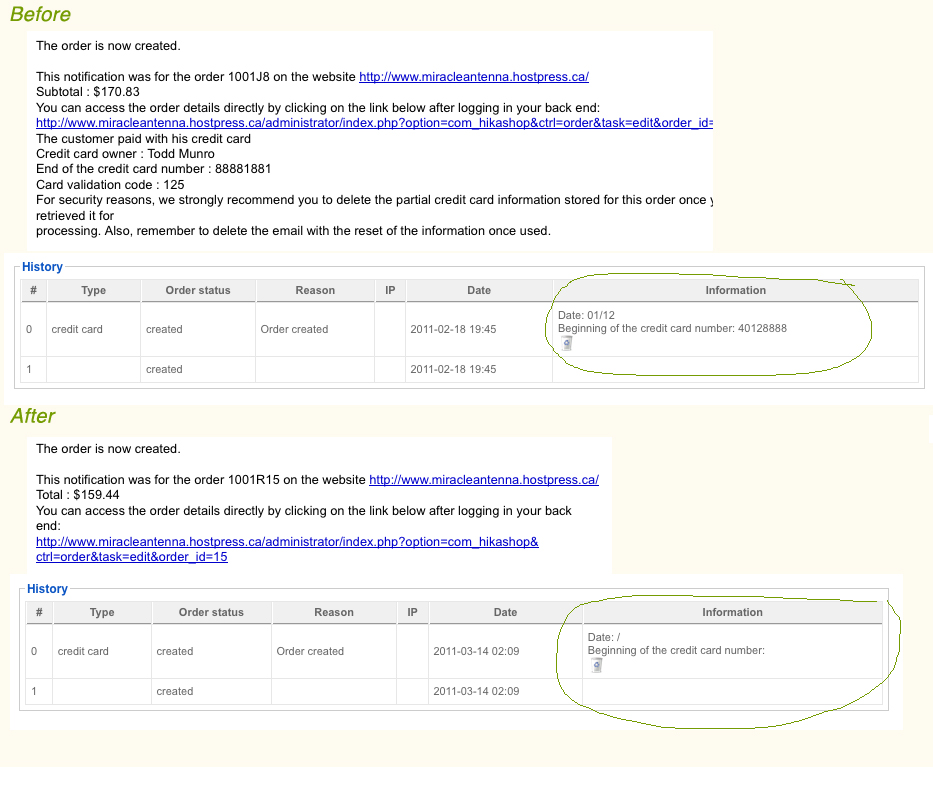This screenshot has height=800, width=933.
Task: Open the administrator link ending in order_id=15
Action: [287, 549]
